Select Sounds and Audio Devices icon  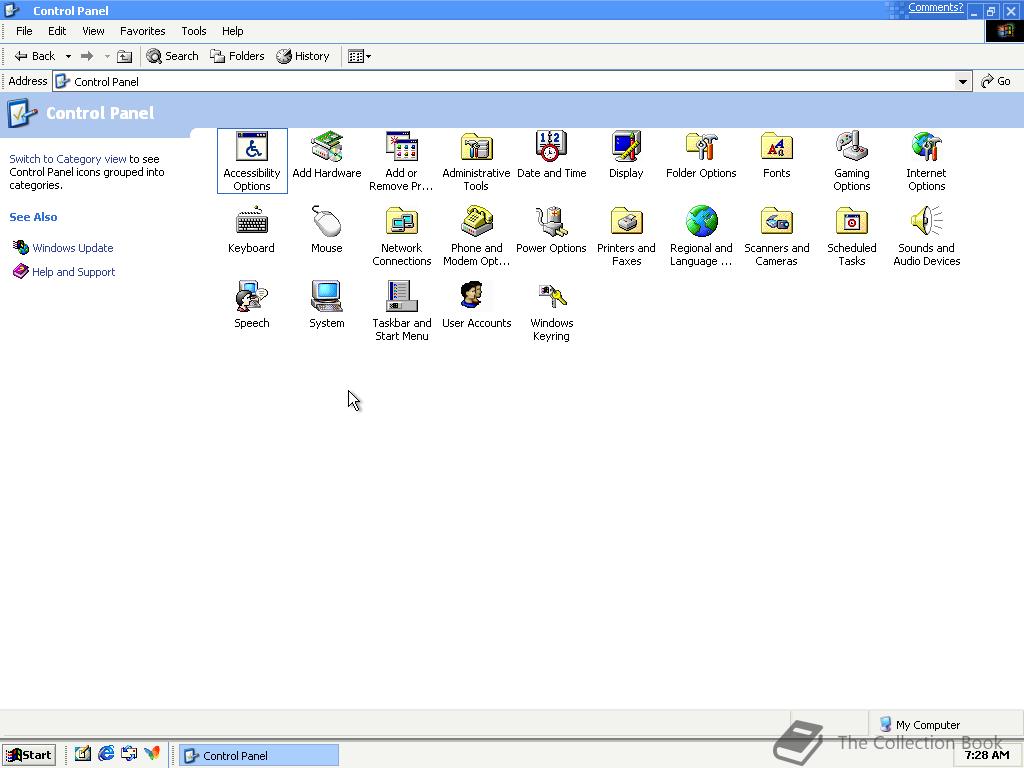pyautogui.click(x=926, y=236)
